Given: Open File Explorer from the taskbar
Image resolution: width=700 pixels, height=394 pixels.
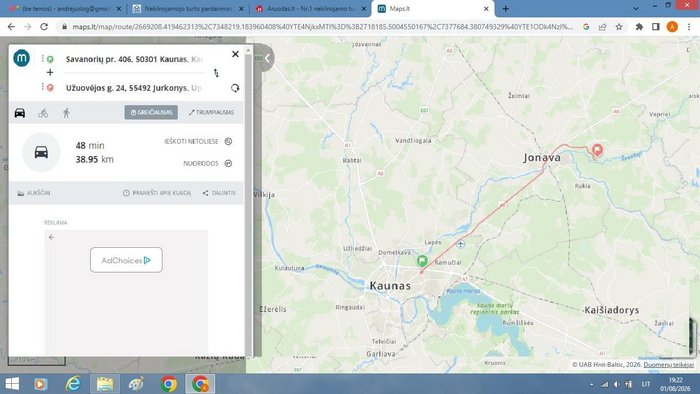Looking at the screenshot, I should [x=105, y=384].
